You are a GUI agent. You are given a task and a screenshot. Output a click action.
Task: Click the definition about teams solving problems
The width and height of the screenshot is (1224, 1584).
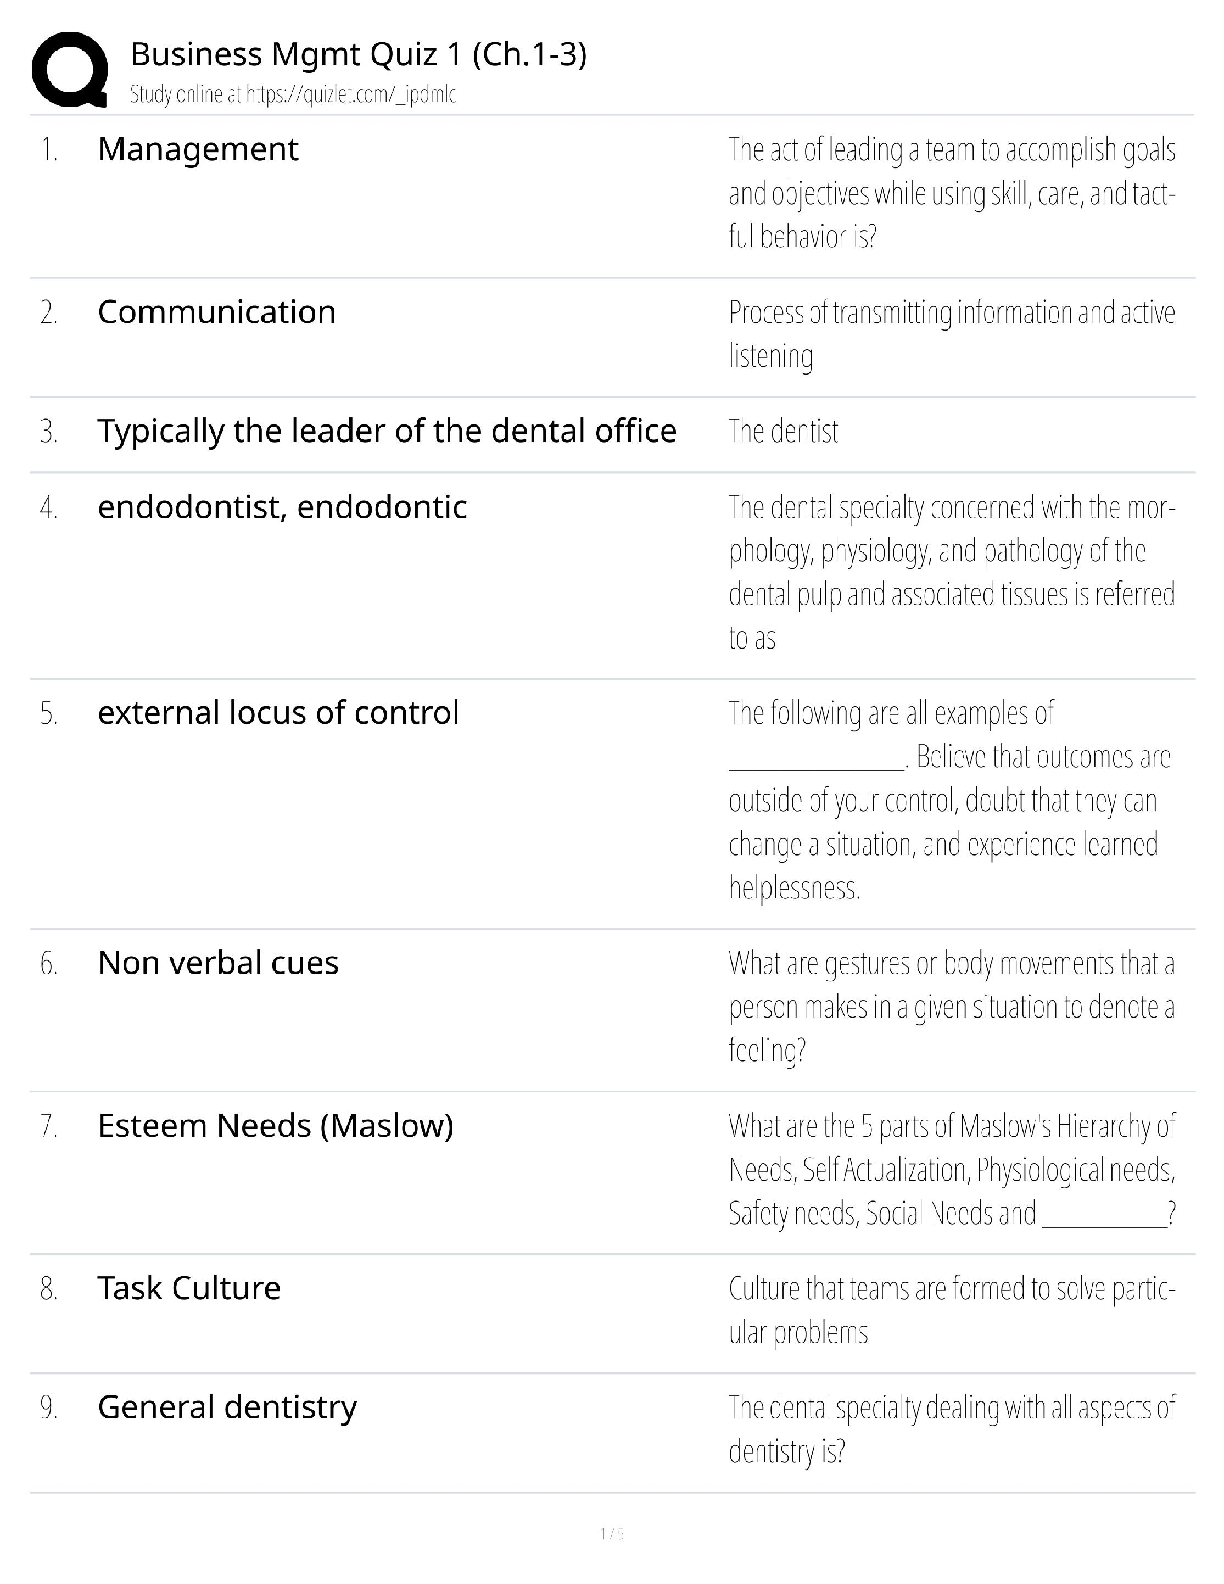tap(951, 1310)
